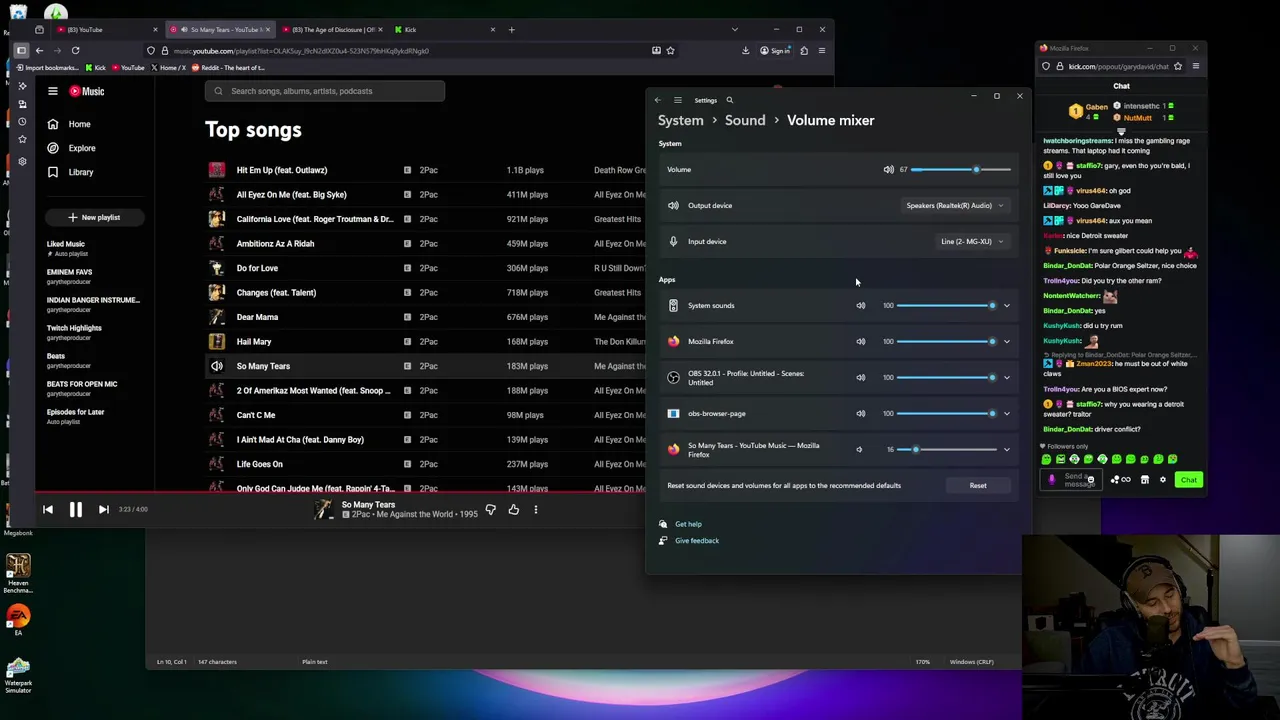Click Chat send button in Kick window
This screenshot has width=1280, height=720.
tap(1189, 480)
